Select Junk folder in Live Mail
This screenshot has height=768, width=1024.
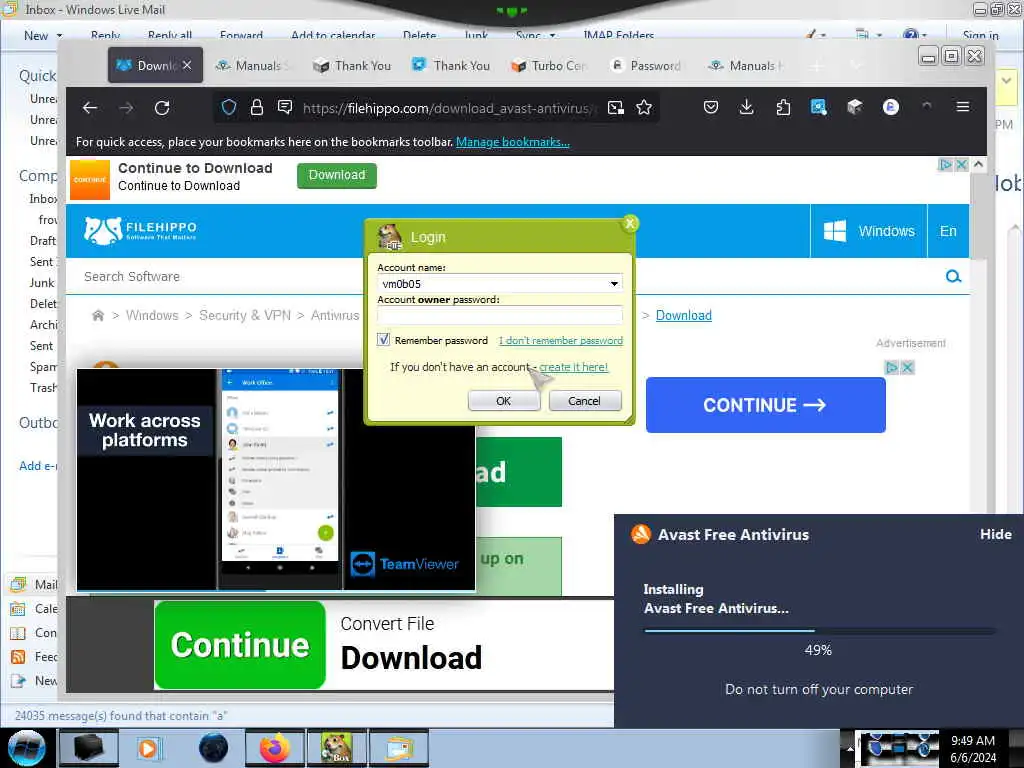click(42, 283)
